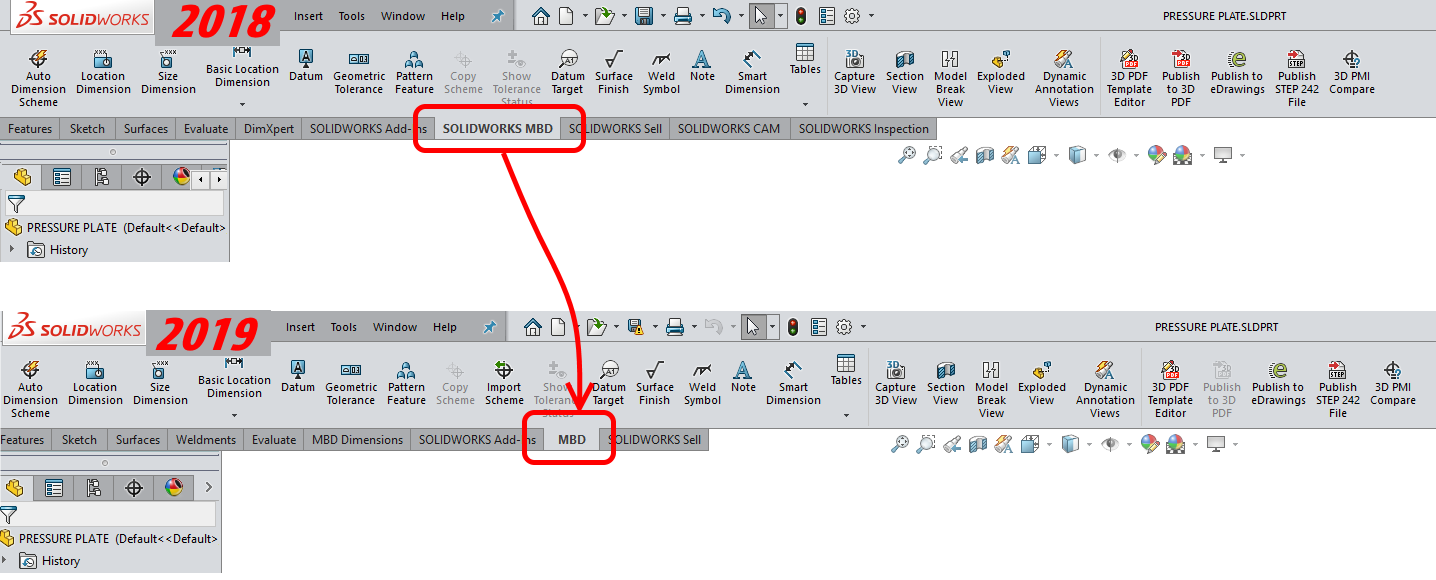Toggle Exploded View in the 2018 ribbon
Image resolution: width=1436 pixels, height=580 pixels.
click(1001, 72)
